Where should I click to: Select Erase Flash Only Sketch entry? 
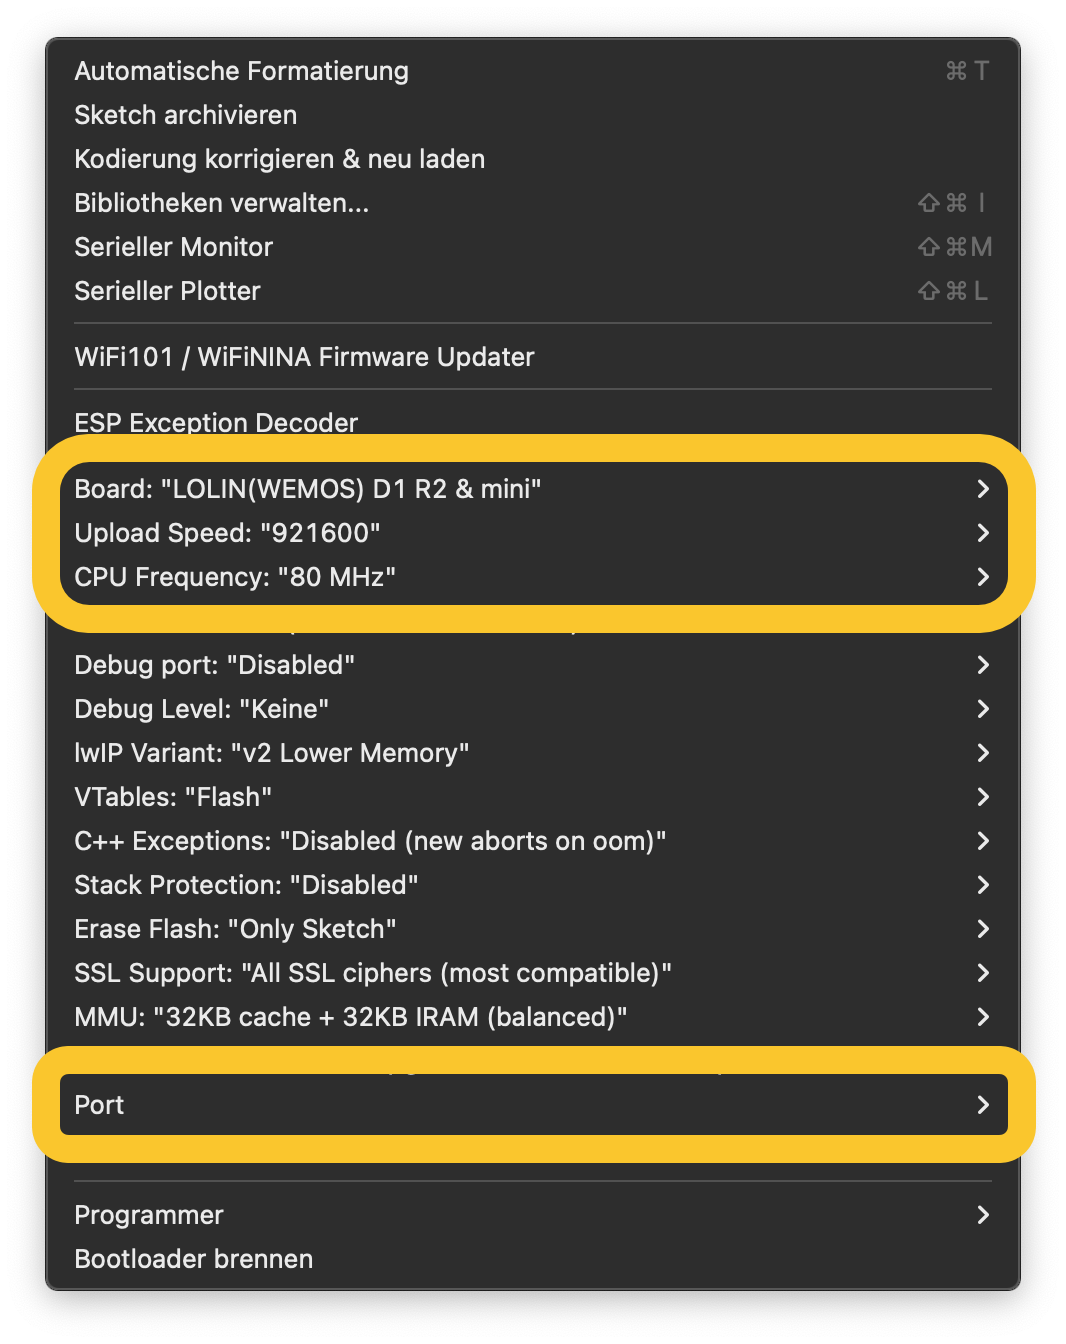pos(235,929)
